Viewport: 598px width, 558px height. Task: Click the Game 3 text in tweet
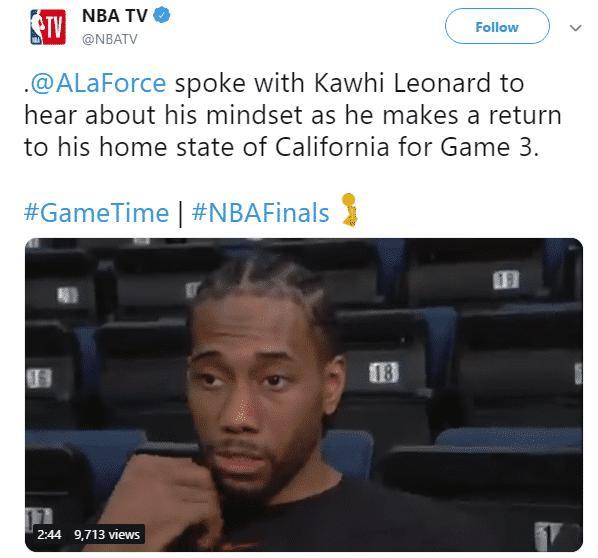(490, 147)
